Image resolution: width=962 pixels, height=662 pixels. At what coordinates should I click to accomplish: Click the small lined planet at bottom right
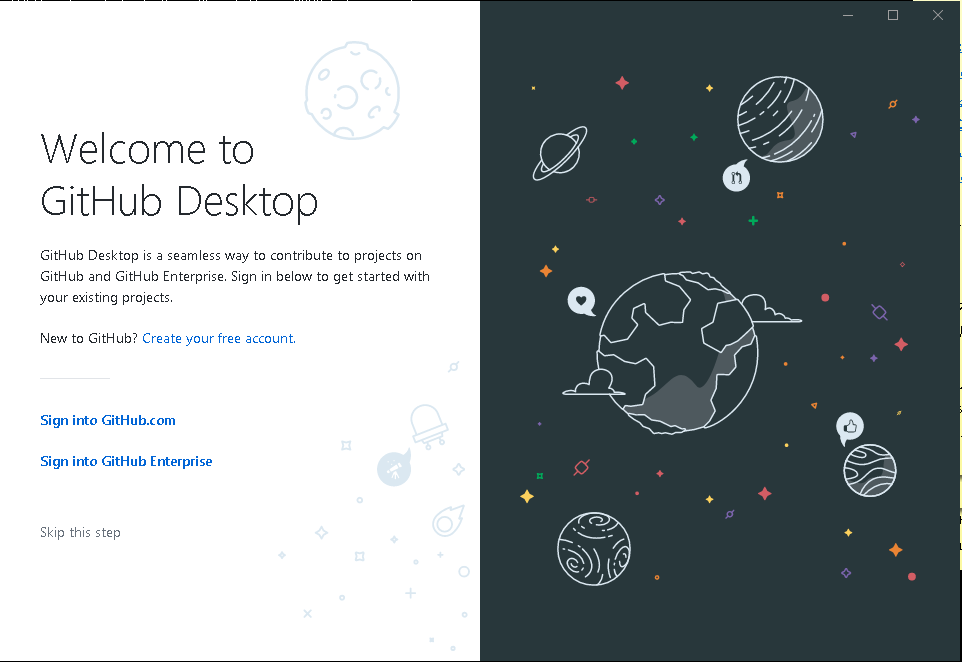(x=869, y=471)
